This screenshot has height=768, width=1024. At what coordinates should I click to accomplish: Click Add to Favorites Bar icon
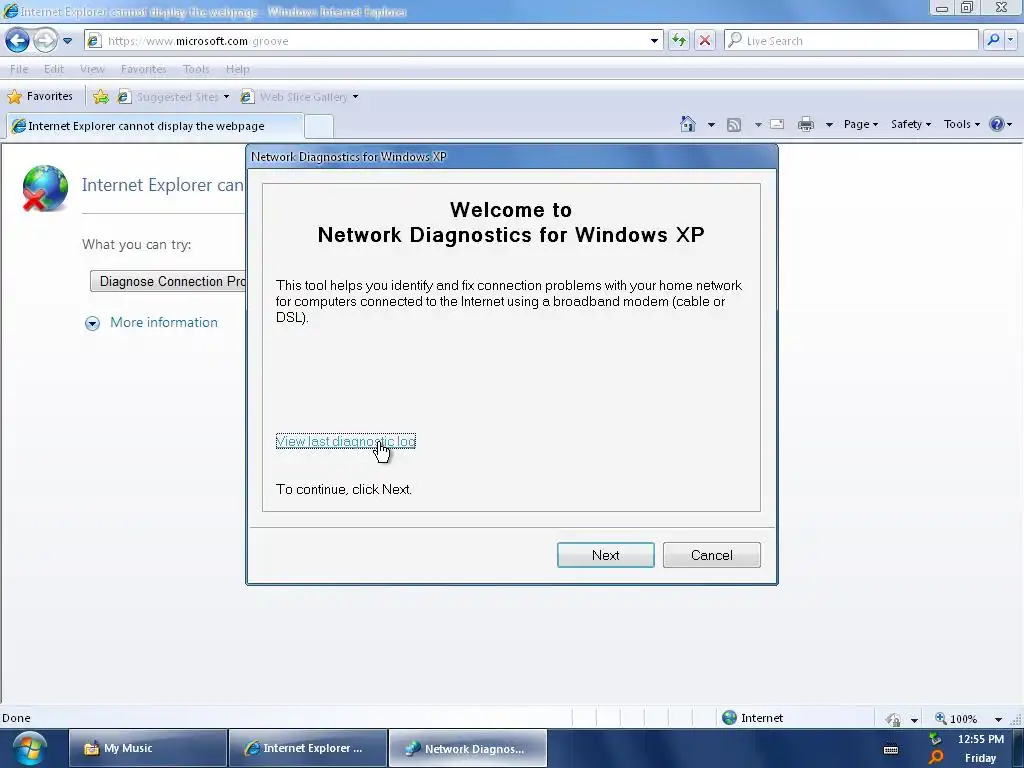coord(101,97)
